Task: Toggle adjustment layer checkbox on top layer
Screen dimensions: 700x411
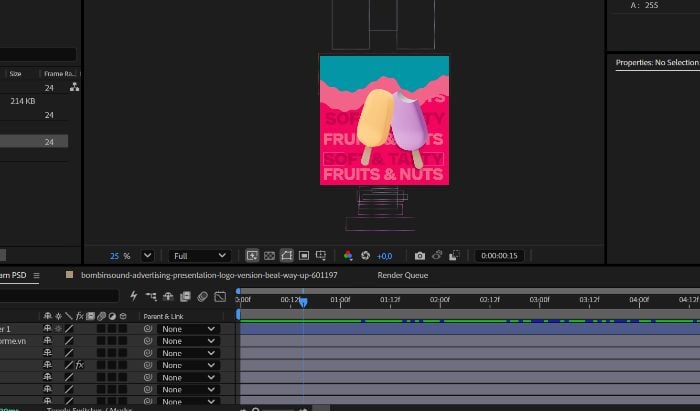Action: [x=112, y=328]
